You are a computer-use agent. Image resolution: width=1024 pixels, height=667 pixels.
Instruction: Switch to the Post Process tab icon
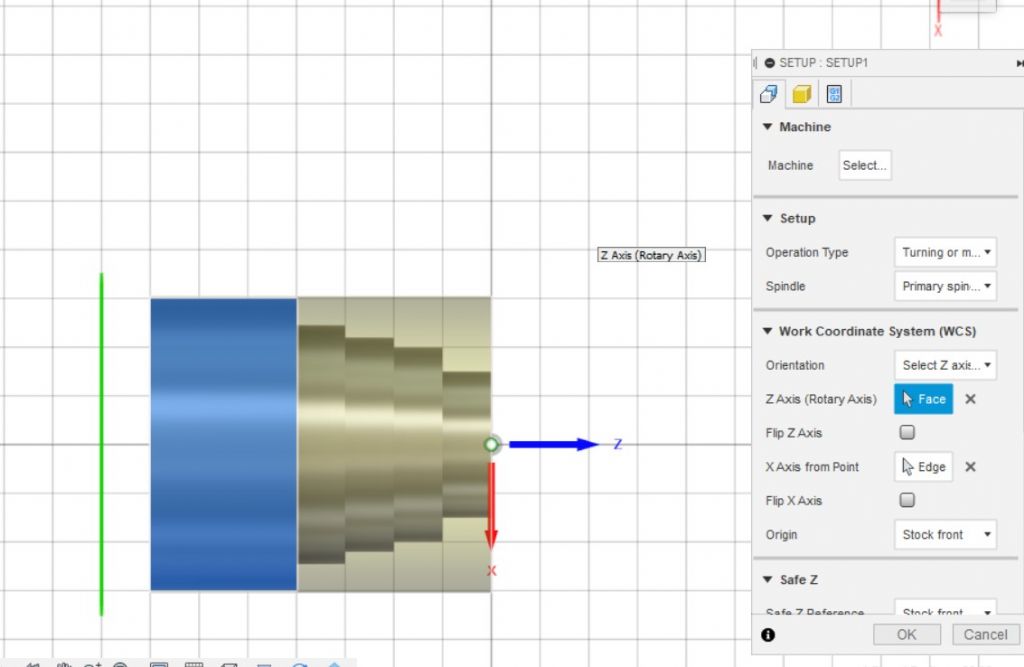(x=835, y=94)
